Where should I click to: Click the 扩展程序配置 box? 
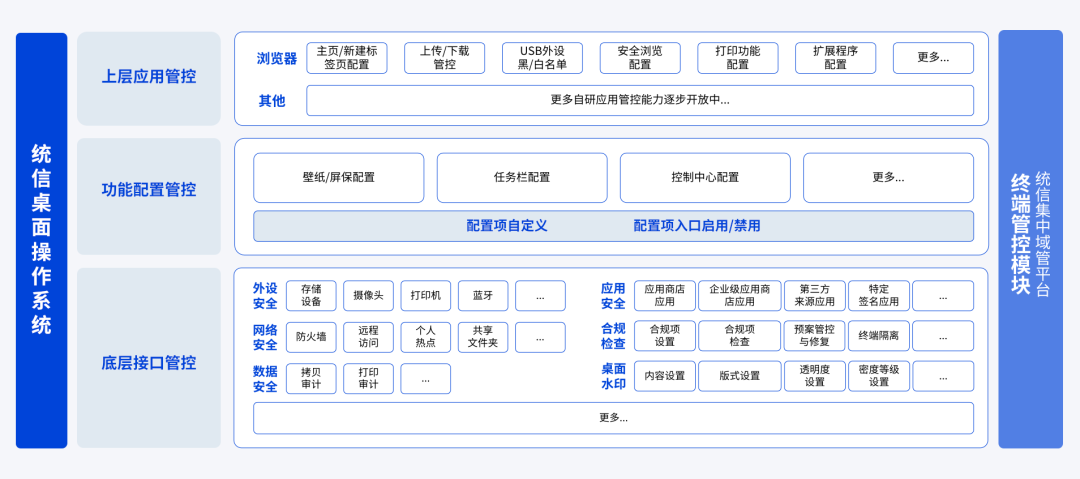coord(835,58)
